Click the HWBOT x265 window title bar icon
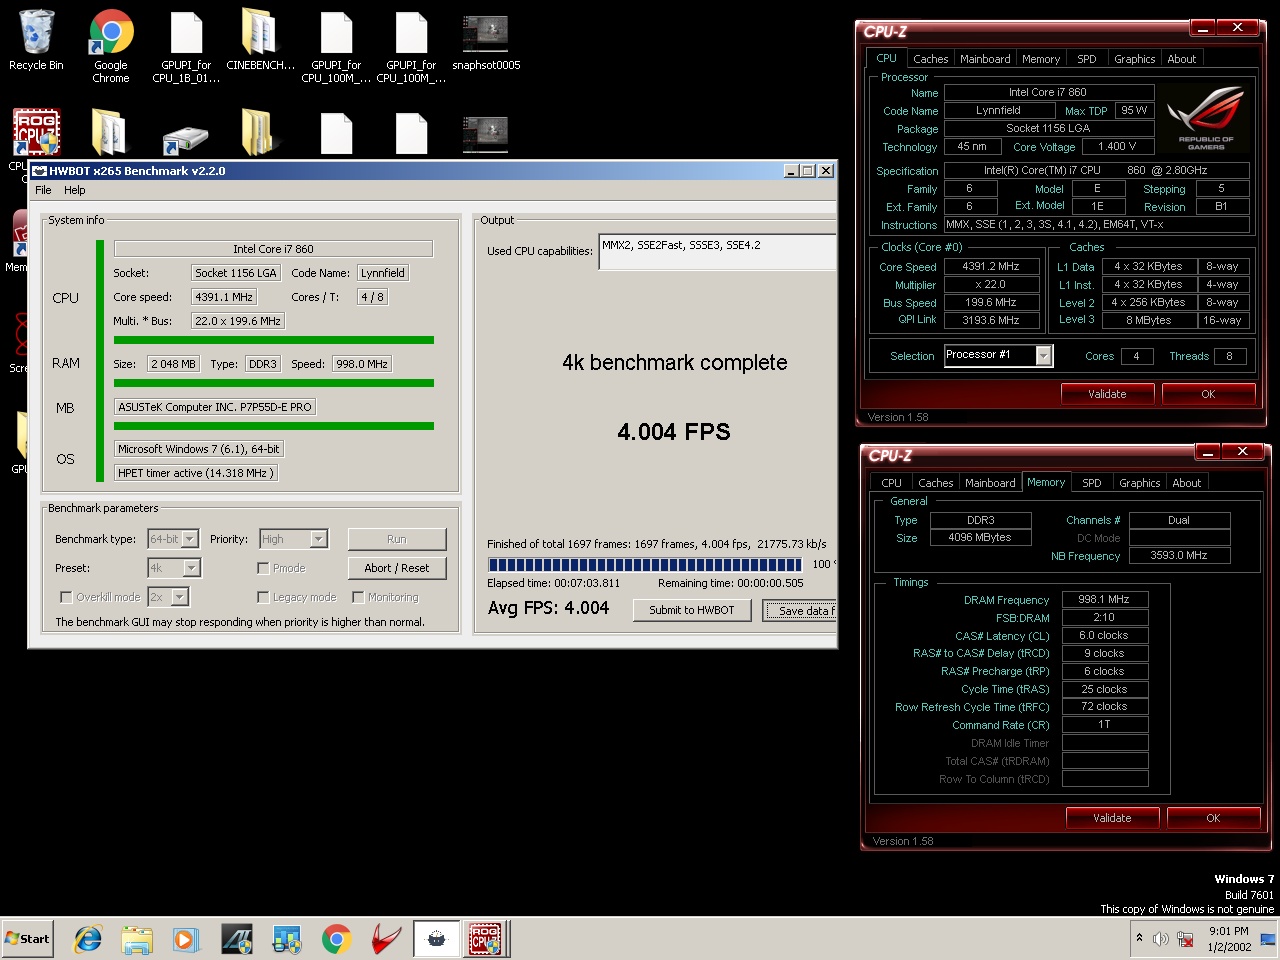The width and height of the screenshot is (1280, 960). [x=41, y=171]
